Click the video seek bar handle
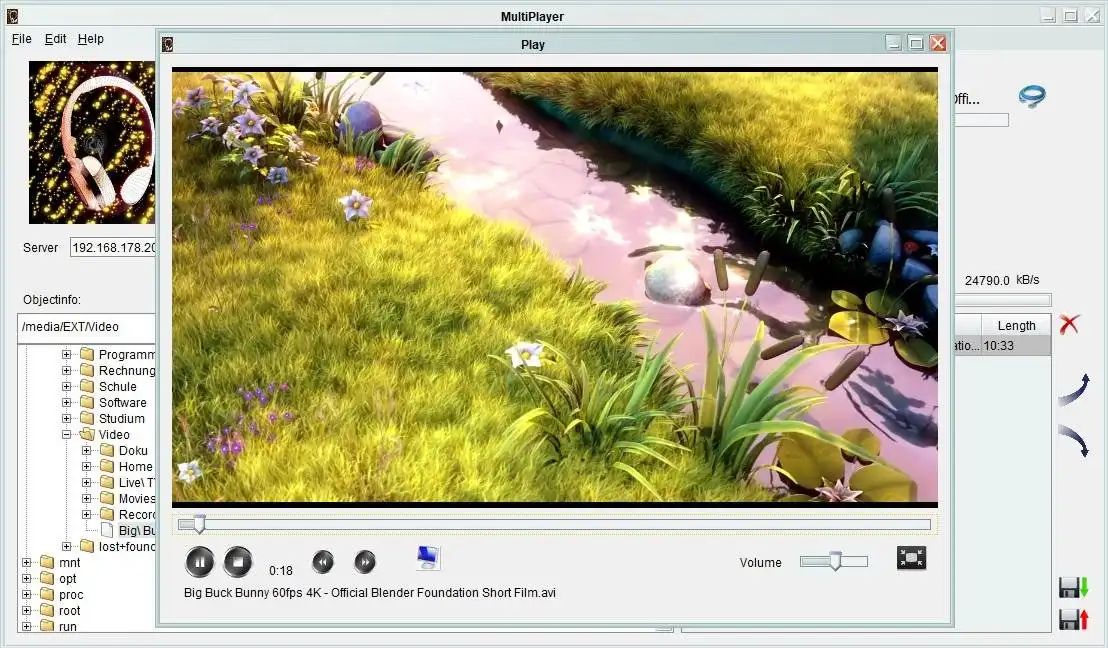 click(x=199, y=524)
